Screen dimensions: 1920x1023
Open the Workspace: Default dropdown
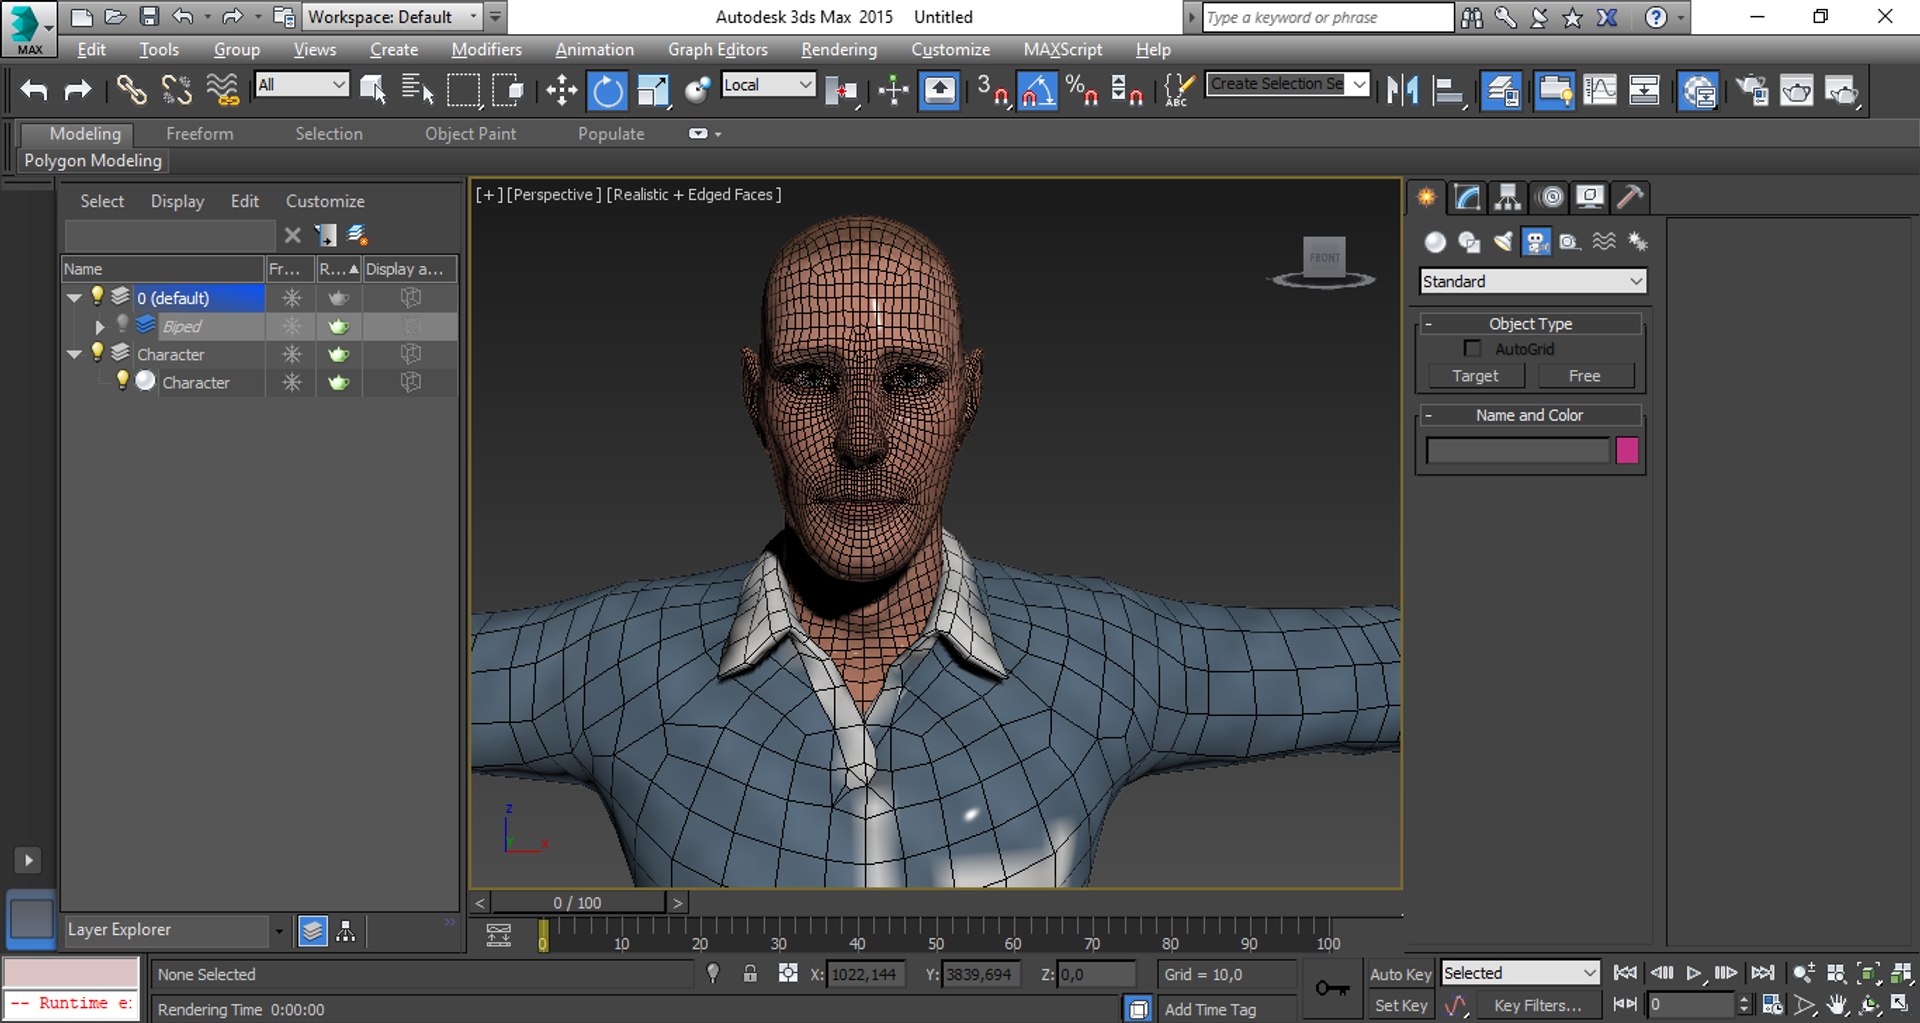(x=393, y=17)
